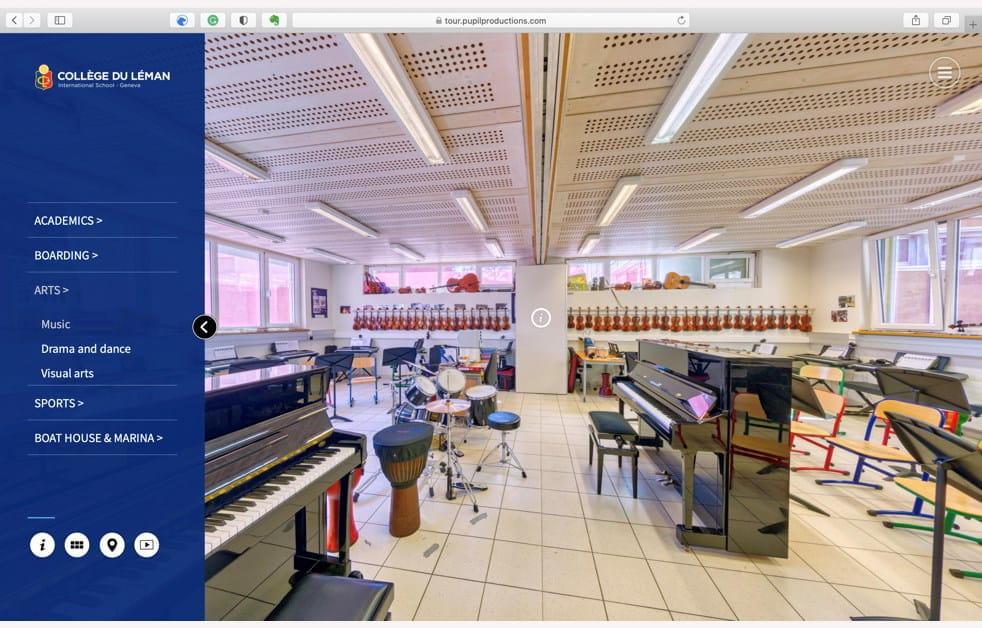The image size is (982, 628).
Task: Click the address bar showing tour.pupilproductions.com
Action: pos(490,20)
